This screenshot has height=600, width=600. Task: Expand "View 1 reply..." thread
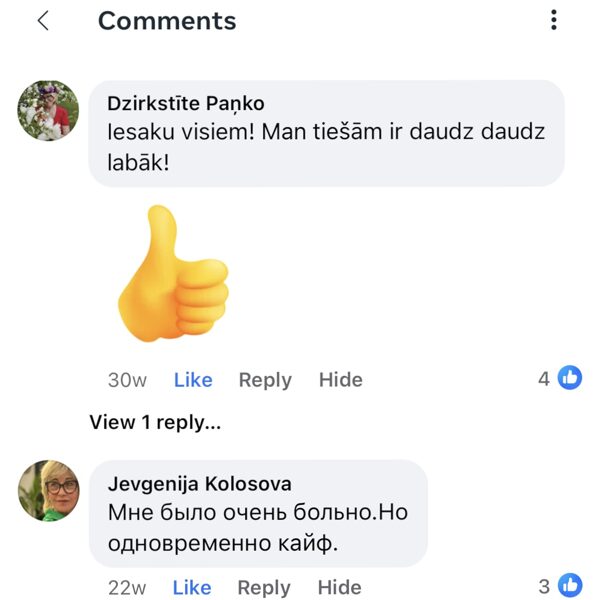coord(155,422)
